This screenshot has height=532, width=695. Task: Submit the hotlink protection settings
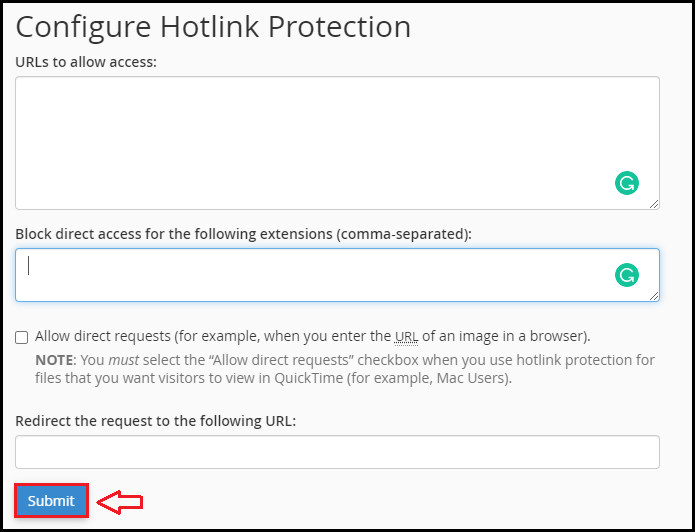pyautogui.click(x=51, y=501)
